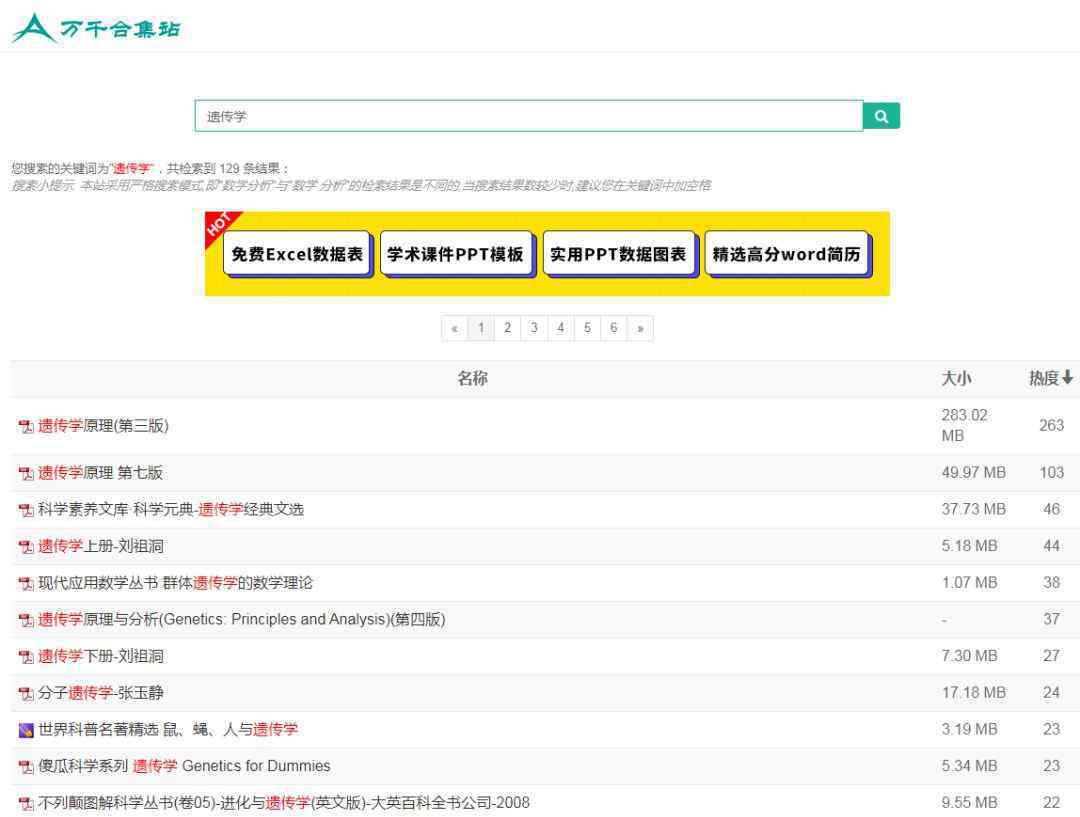Click the 万千合集站 site logo
Screen dimensions: 1080x817
[96, 29]
